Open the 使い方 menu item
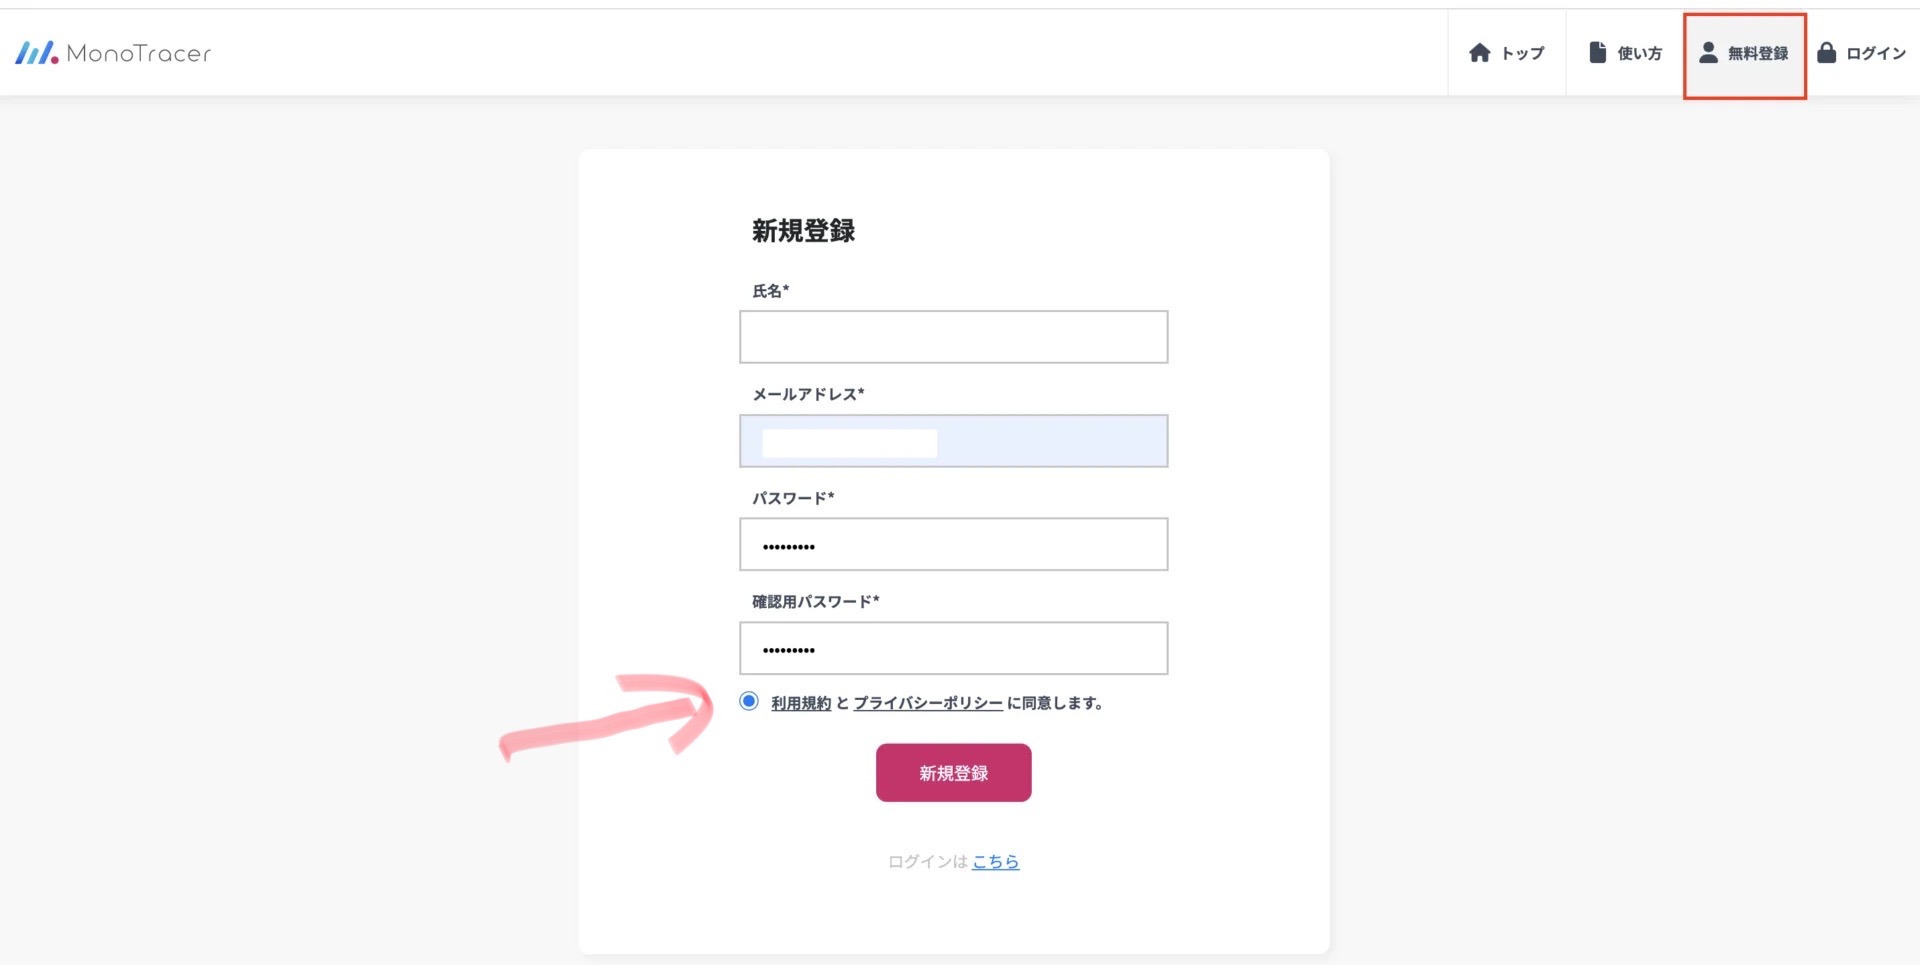The width and height of the screenshot is (1920, 965). [x=1625, y=53]
